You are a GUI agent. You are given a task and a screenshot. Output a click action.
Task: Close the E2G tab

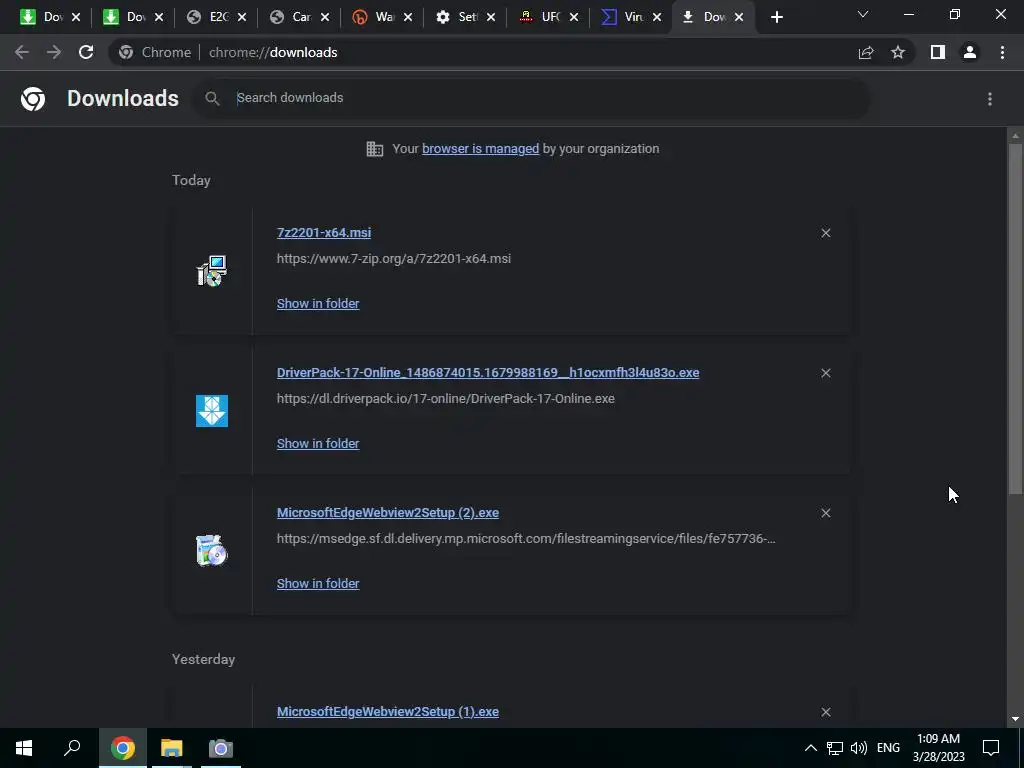(x=242, y=17)
